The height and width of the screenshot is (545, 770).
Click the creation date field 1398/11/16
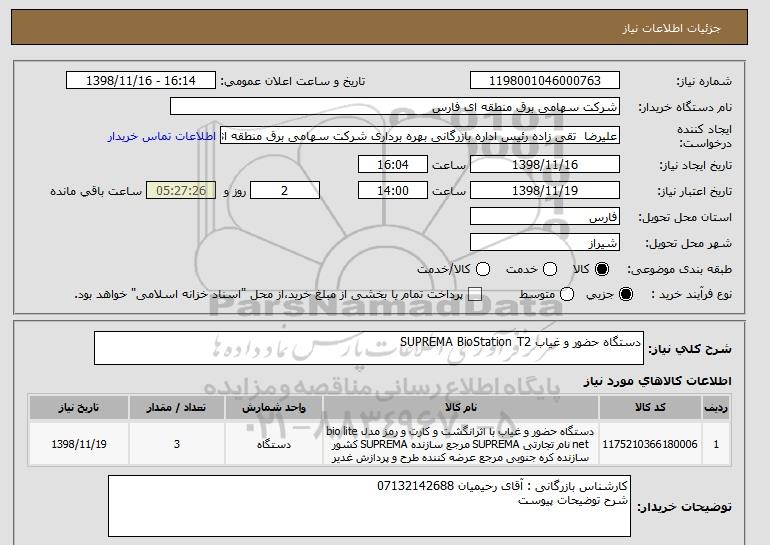[545, 164]
